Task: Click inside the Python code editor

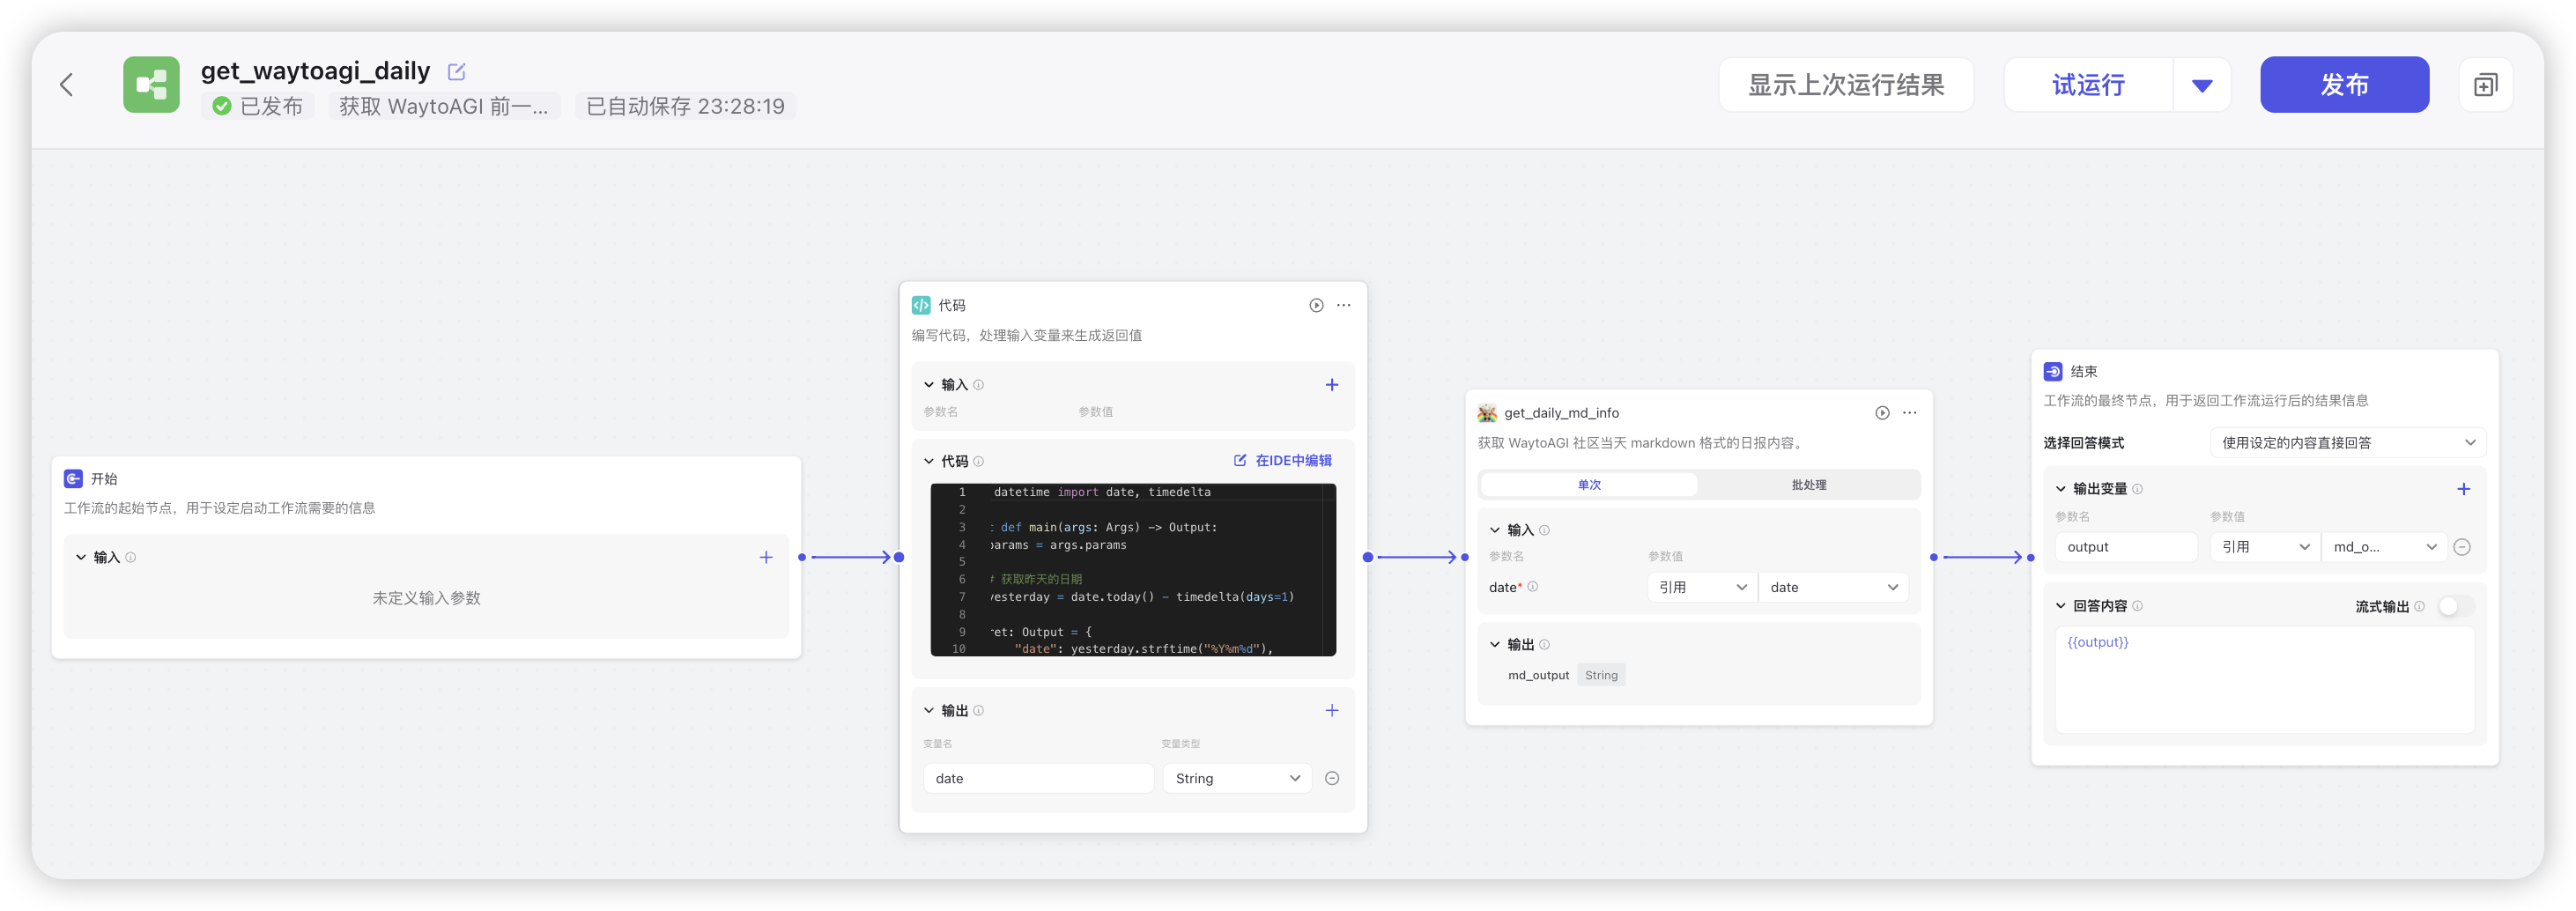Action: [1133, 570]
